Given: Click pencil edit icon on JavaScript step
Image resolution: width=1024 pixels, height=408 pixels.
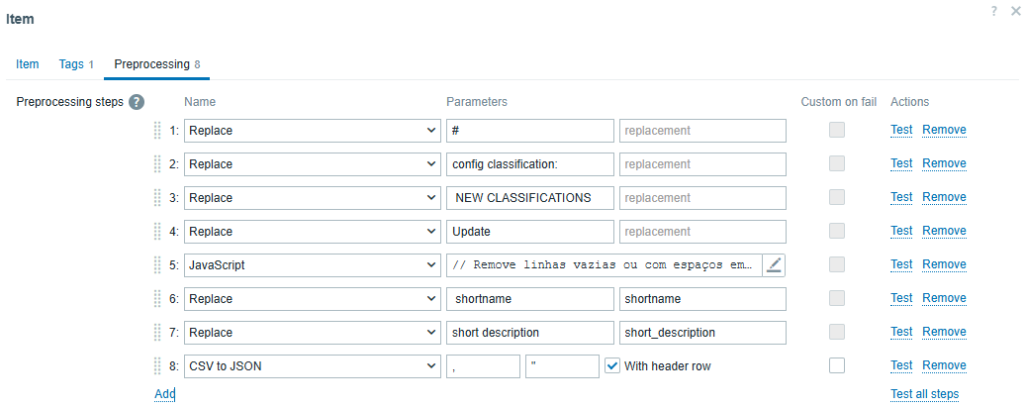Looking at the screenshot, I should click(774, 265).
